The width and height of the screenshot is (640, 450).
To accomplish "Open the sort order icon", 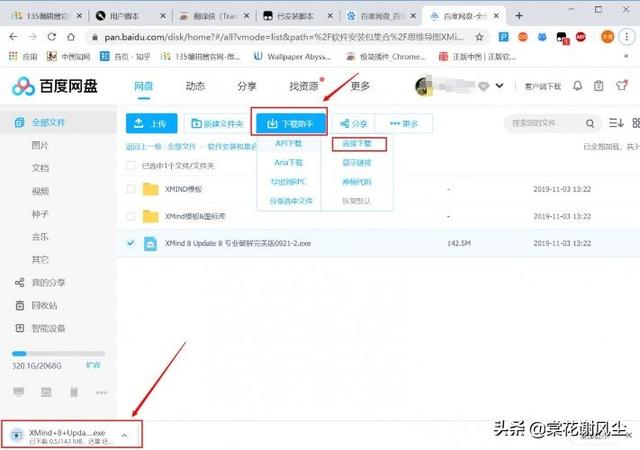I will (x=616, y=123).
